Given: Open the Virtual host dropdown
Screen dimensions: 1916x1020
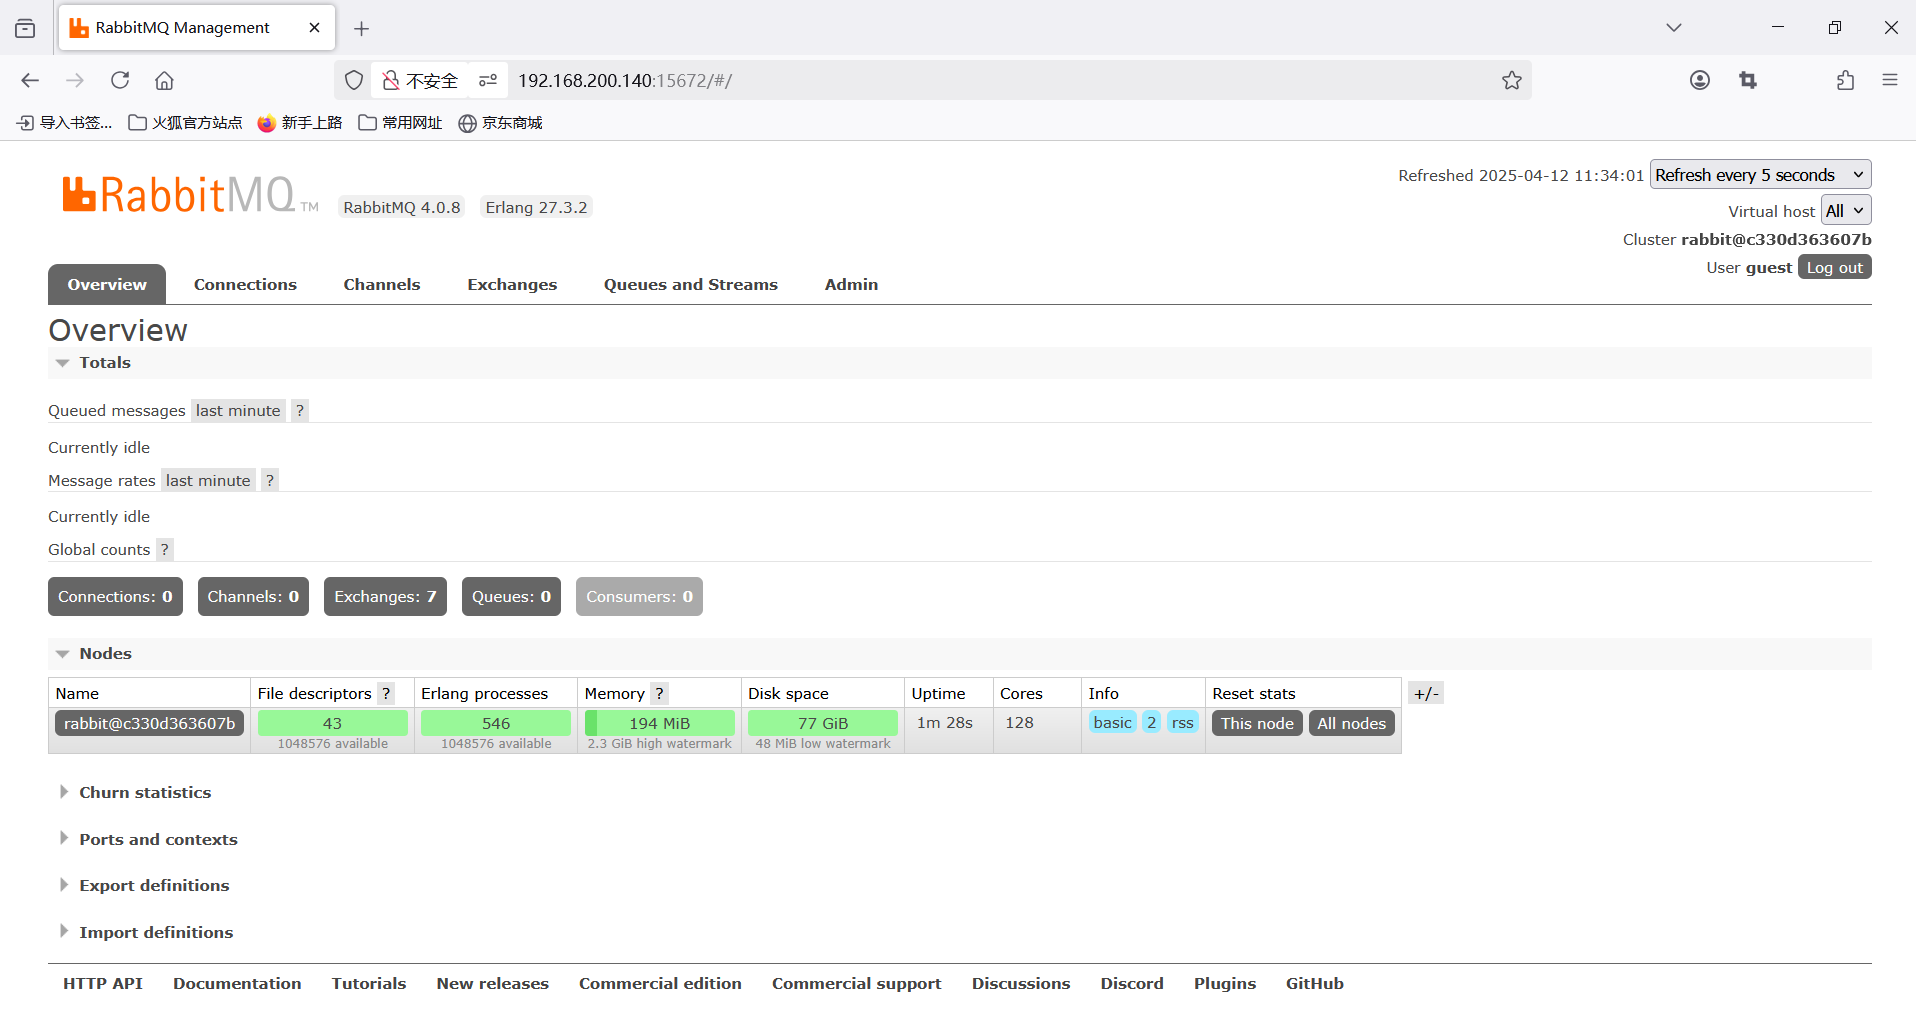Looking at the screenshot, I should (1846, 210).
